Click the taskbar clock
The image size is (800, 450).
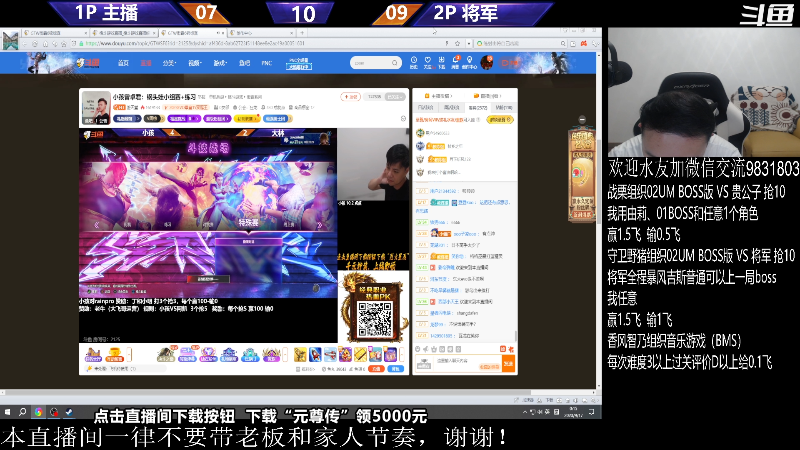pyautogui.click(x=573, y=412)
